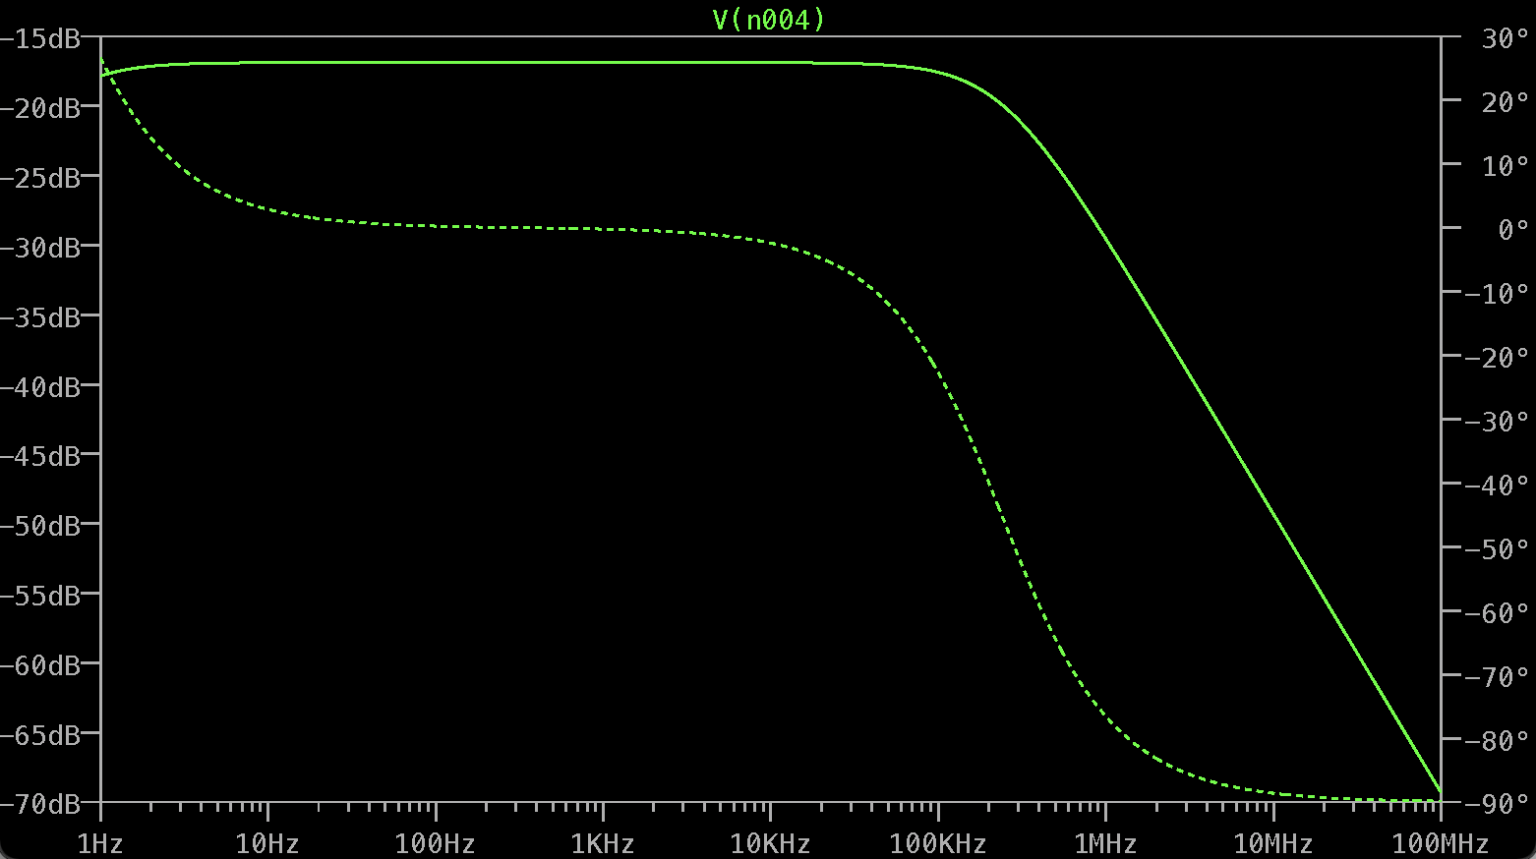Select the -60dB left axis label

(x=40, y=665)
